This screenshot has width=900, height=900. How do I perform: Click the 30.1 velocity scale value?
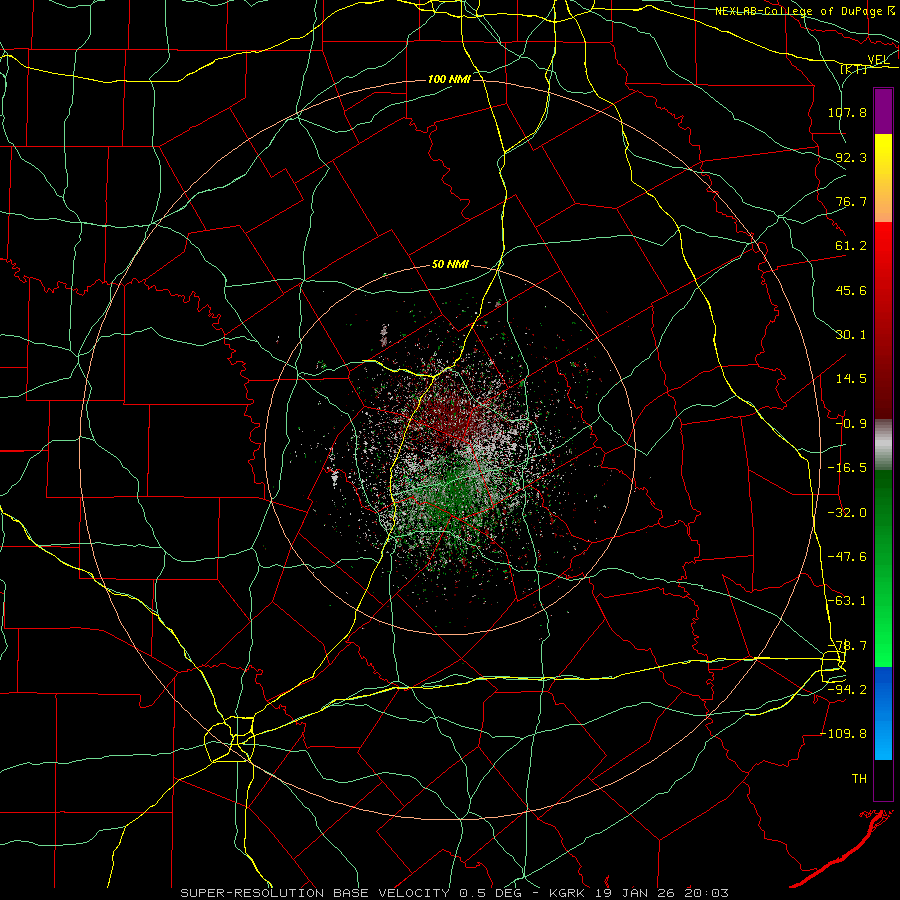coord(851,335)
